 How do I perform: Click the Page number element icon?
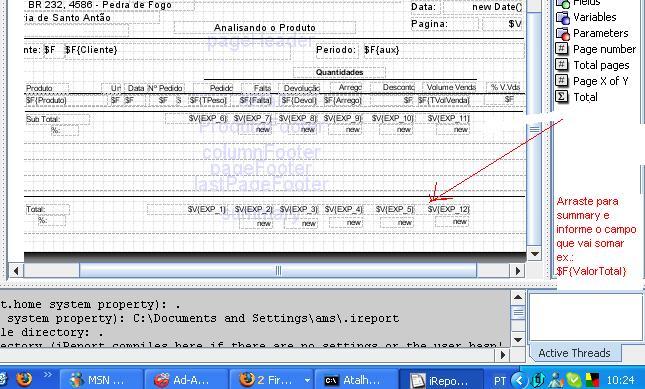tap(562, 49)
